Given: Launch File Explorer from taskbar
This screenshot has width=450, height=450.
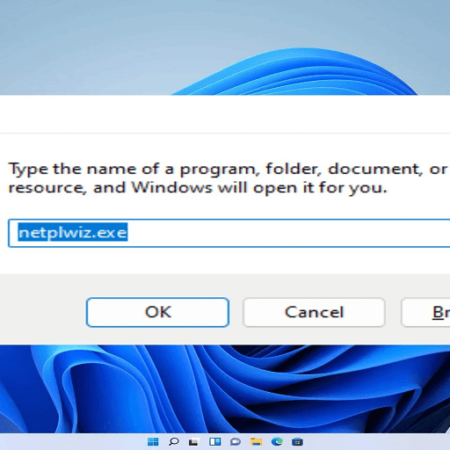Looking at the screenshot, I should pyautogui.click(x=256, y=442).
